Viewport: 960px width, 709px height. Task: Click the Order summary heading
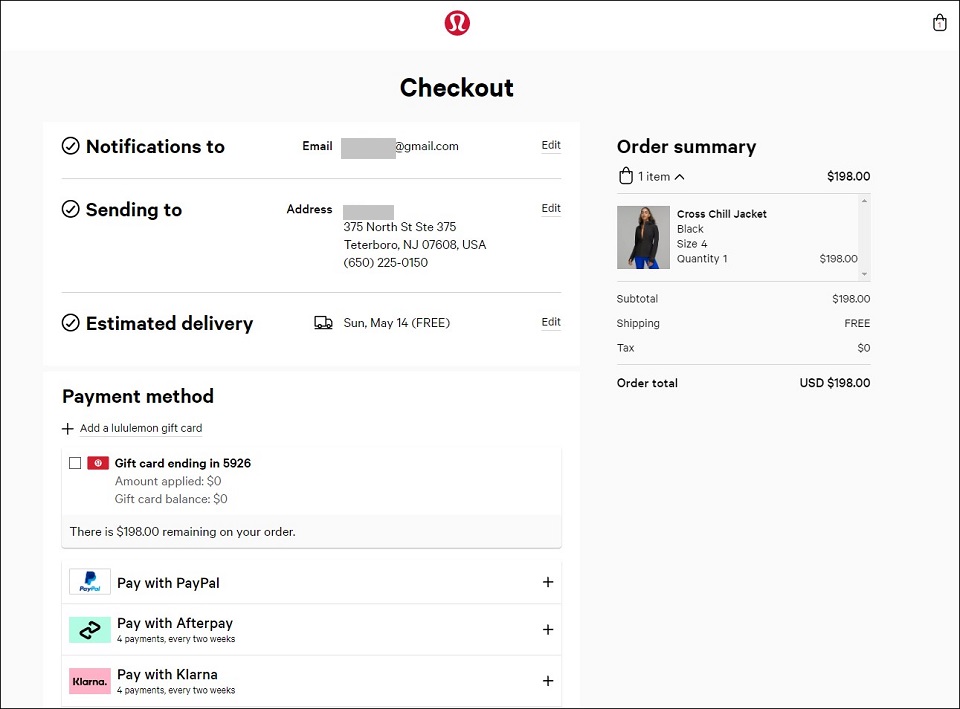click(x=686, y=147)
